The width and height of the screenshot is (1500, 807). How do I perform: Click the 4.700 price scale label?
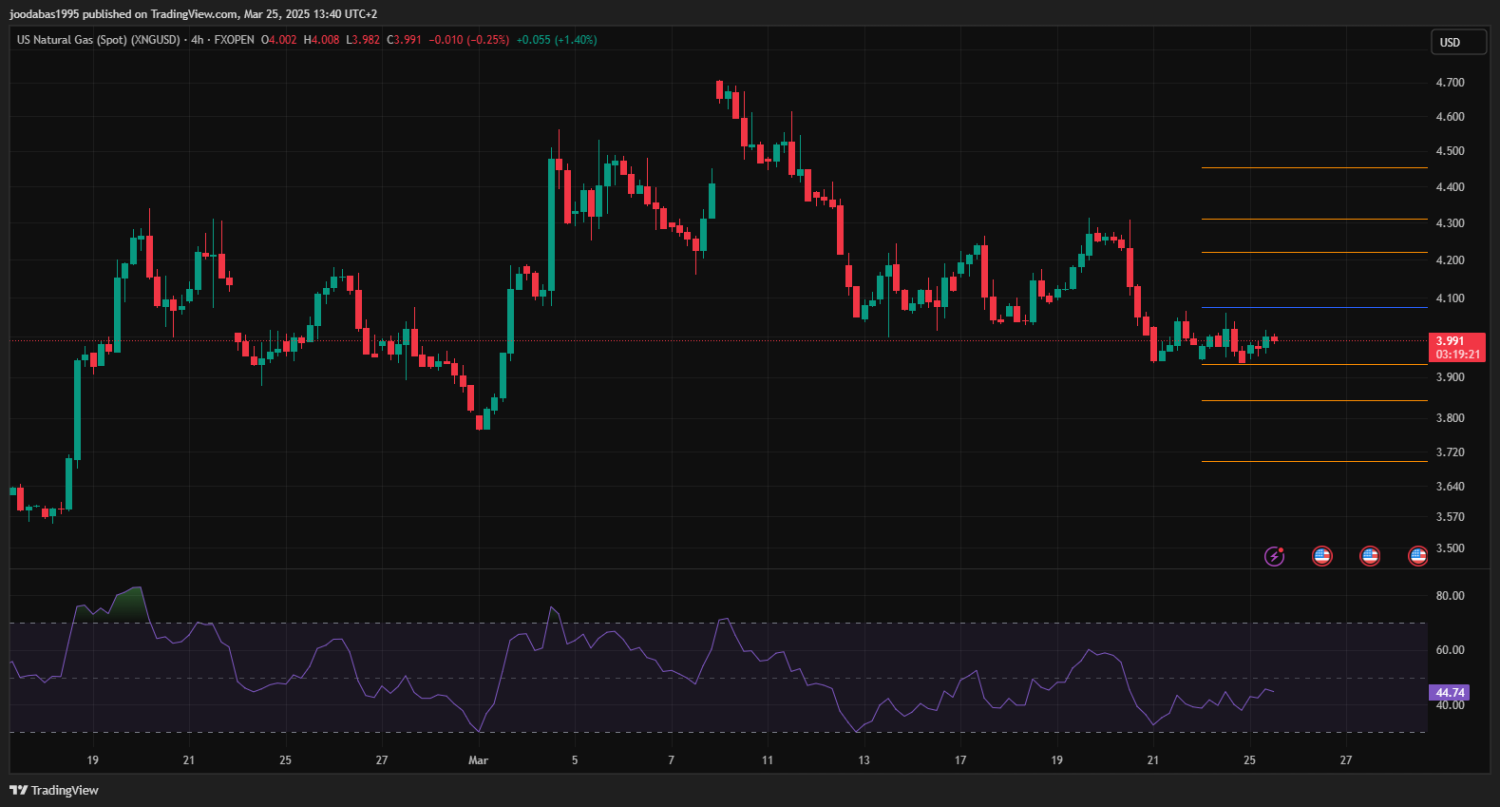pyautogui.click(x=1449, y=82)
